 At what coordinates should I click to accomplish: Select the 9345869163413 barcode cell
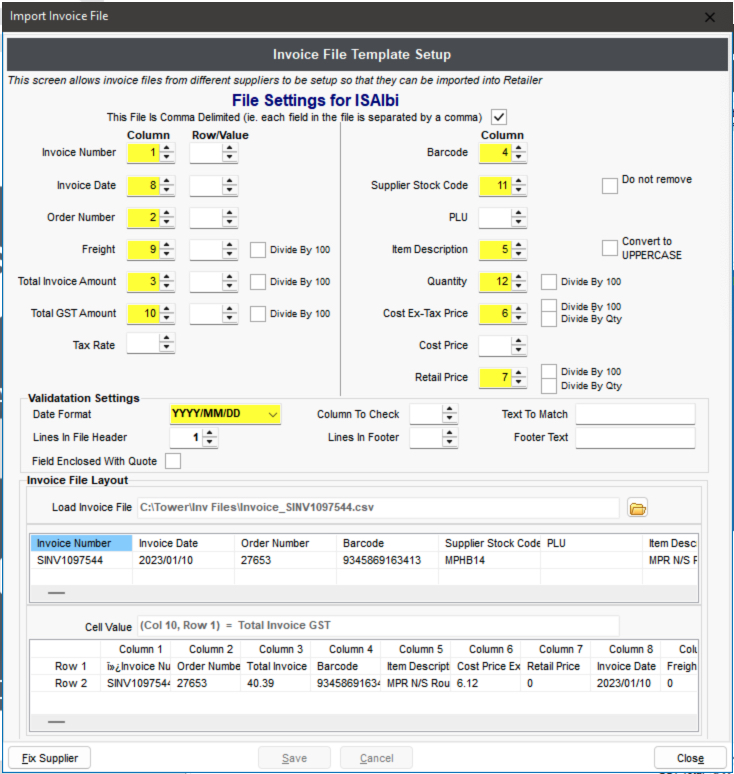[x=387, y=560]
